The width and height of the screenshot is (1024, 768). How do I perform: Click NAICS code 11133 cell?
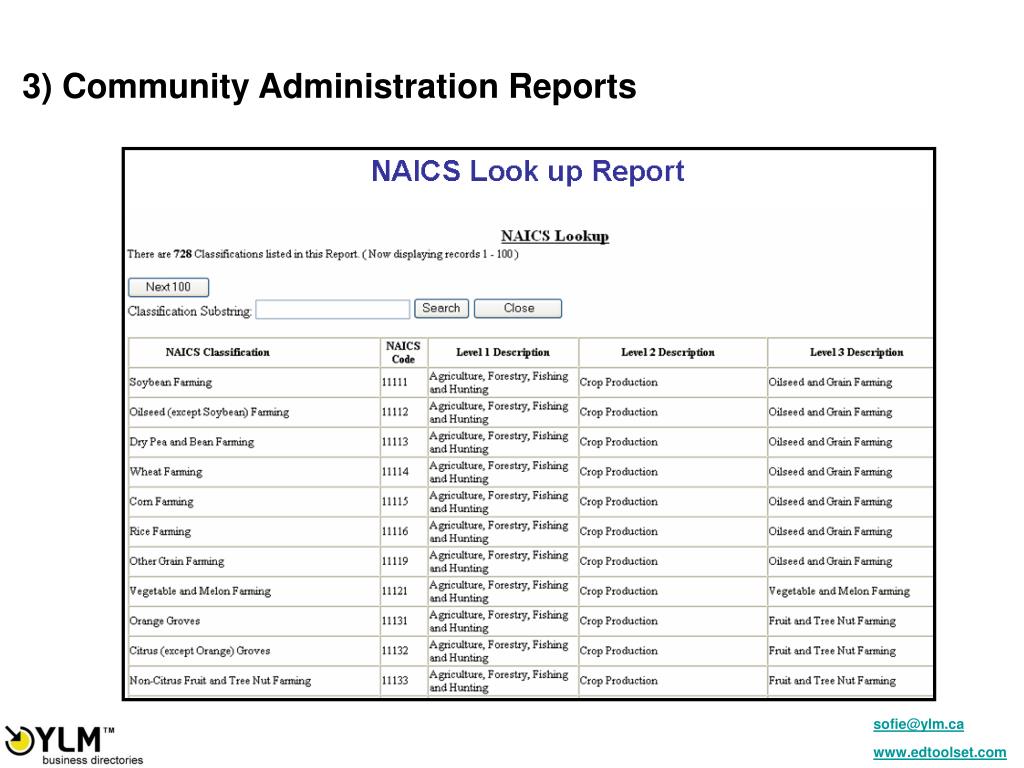click(x=395, y=680)
